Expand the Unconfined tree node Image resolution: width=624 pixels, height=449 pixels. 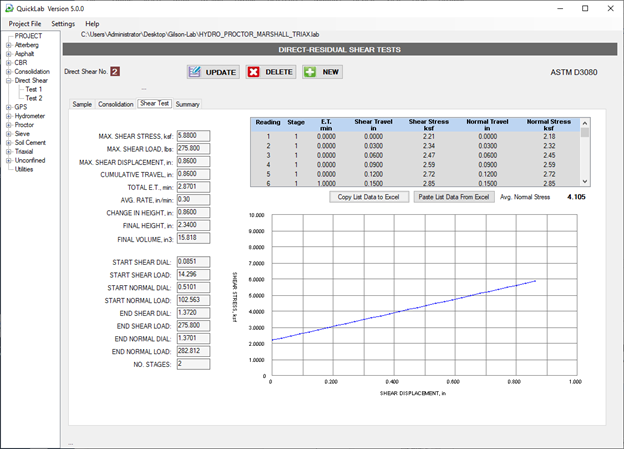click(8, 160)
